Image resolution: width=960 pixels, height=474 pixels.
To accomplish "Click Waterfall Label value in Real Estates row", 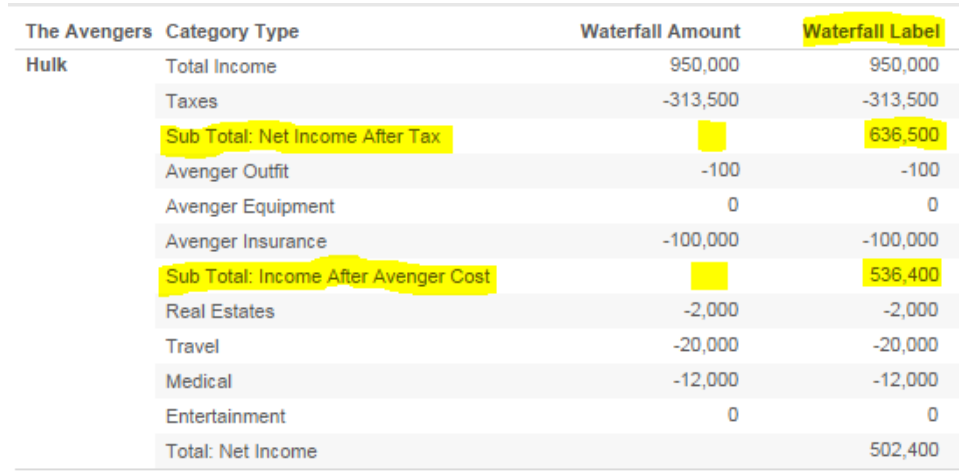I will tap(910, 310).
